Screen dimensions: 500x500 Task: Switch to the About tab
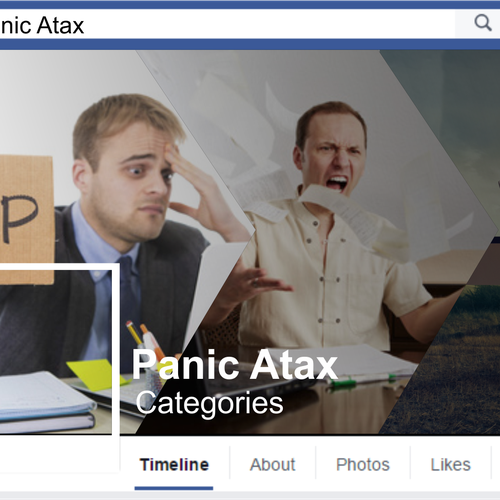[272, 464]
